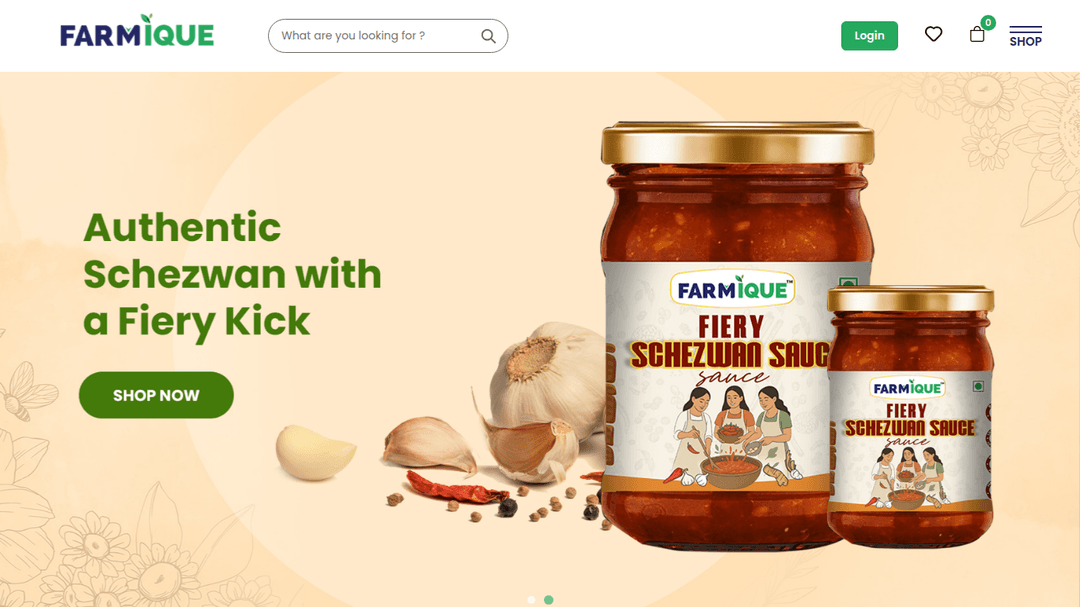Screen dimensions: 1080x607
Task: Select the second green carousel dot
Action: tap(549, 600)
